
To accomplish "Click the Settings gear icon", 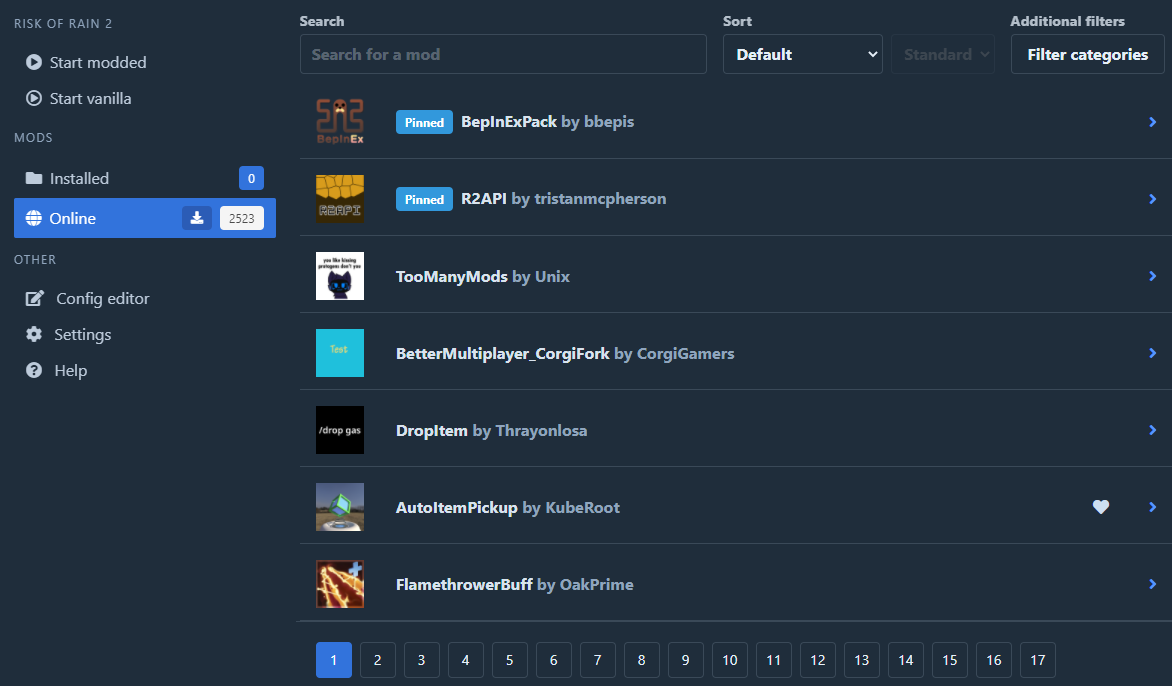I will tap(34, 334).
